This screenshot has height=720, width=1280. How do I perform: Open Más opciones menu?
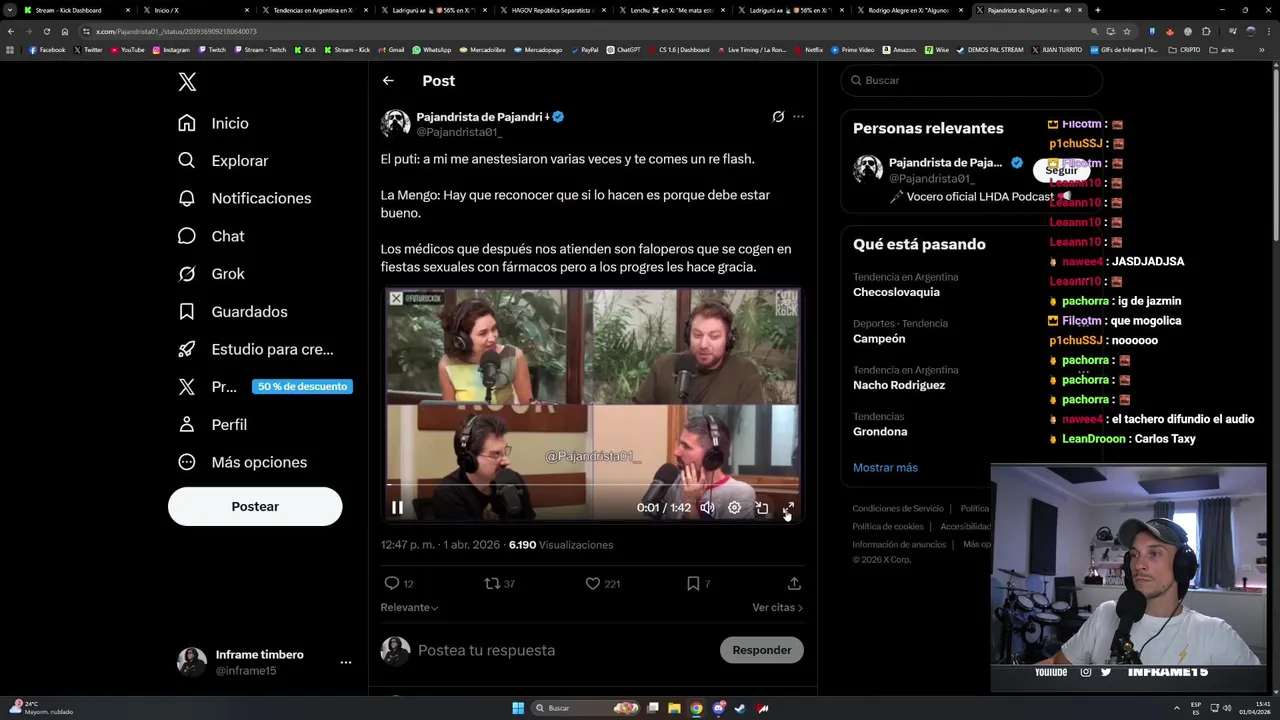[x=242, y=462]
